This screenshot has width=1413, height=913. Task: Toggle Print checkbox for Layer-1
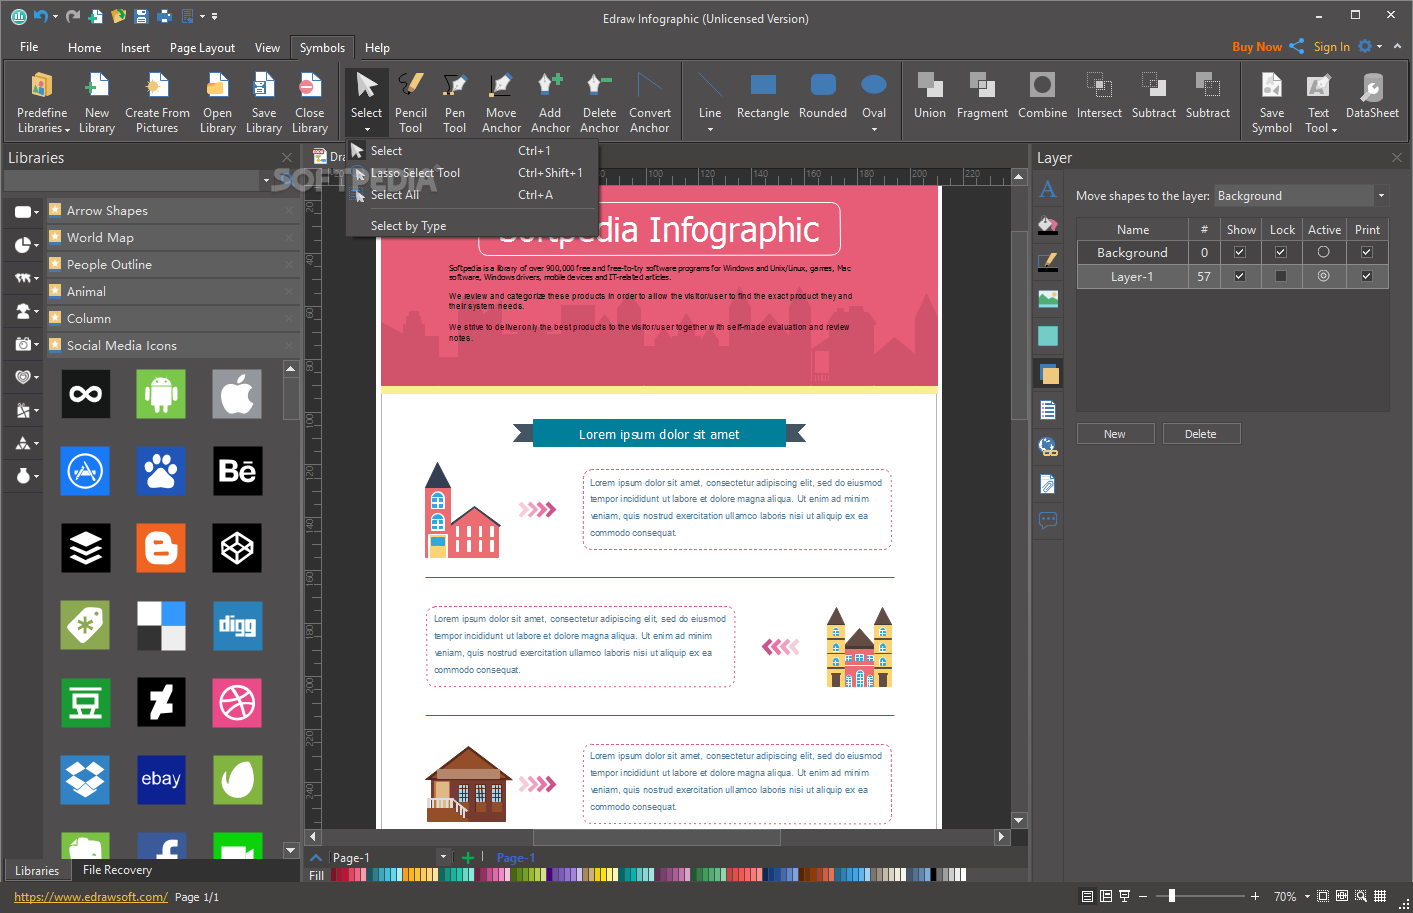[1367, 276]
